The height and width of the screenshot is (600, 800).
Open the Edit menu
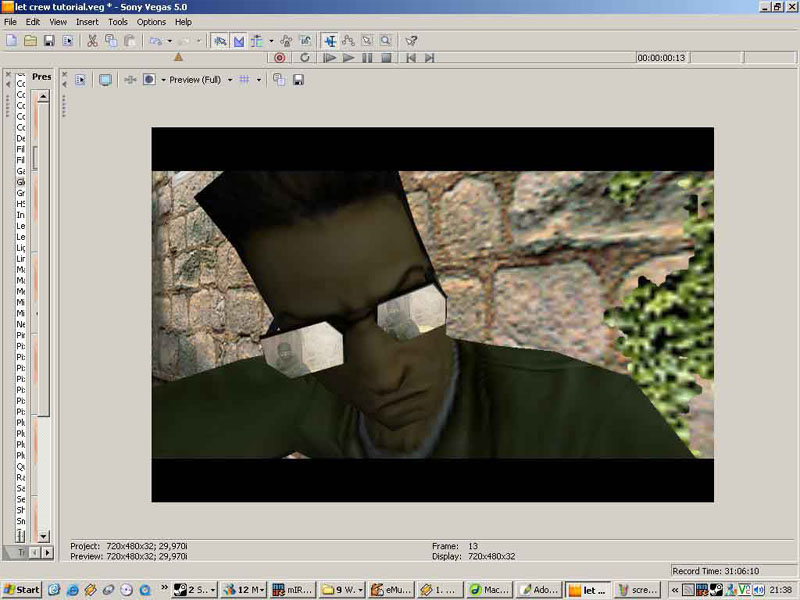pyautogui.click(x=33, y=22)
